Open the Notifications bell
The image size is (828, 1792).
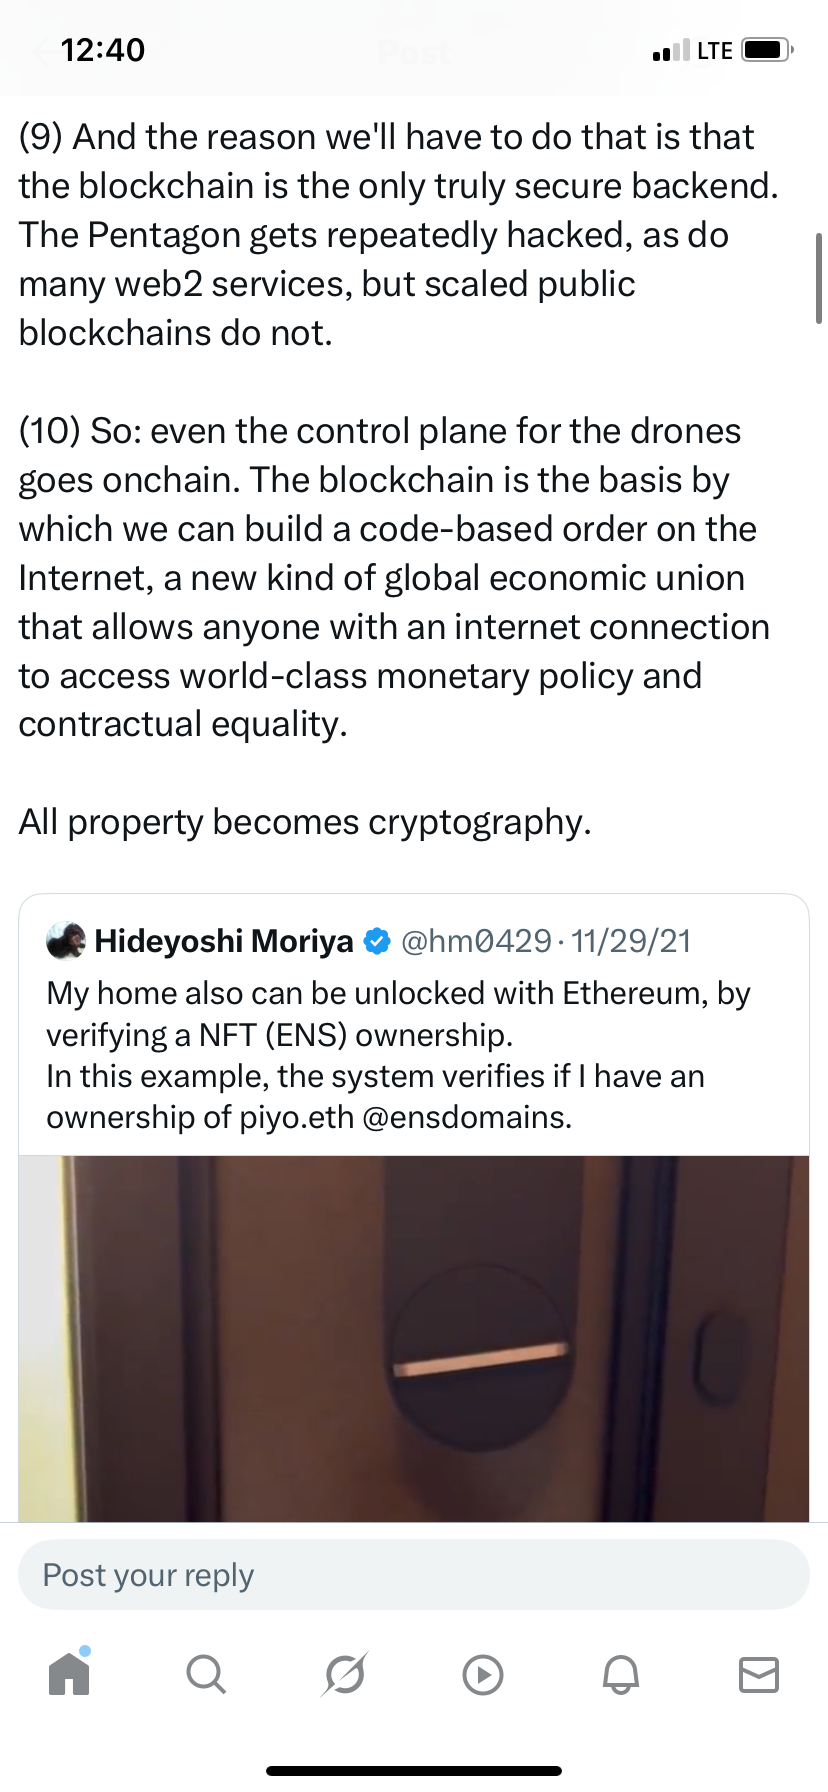point(620,1673)
